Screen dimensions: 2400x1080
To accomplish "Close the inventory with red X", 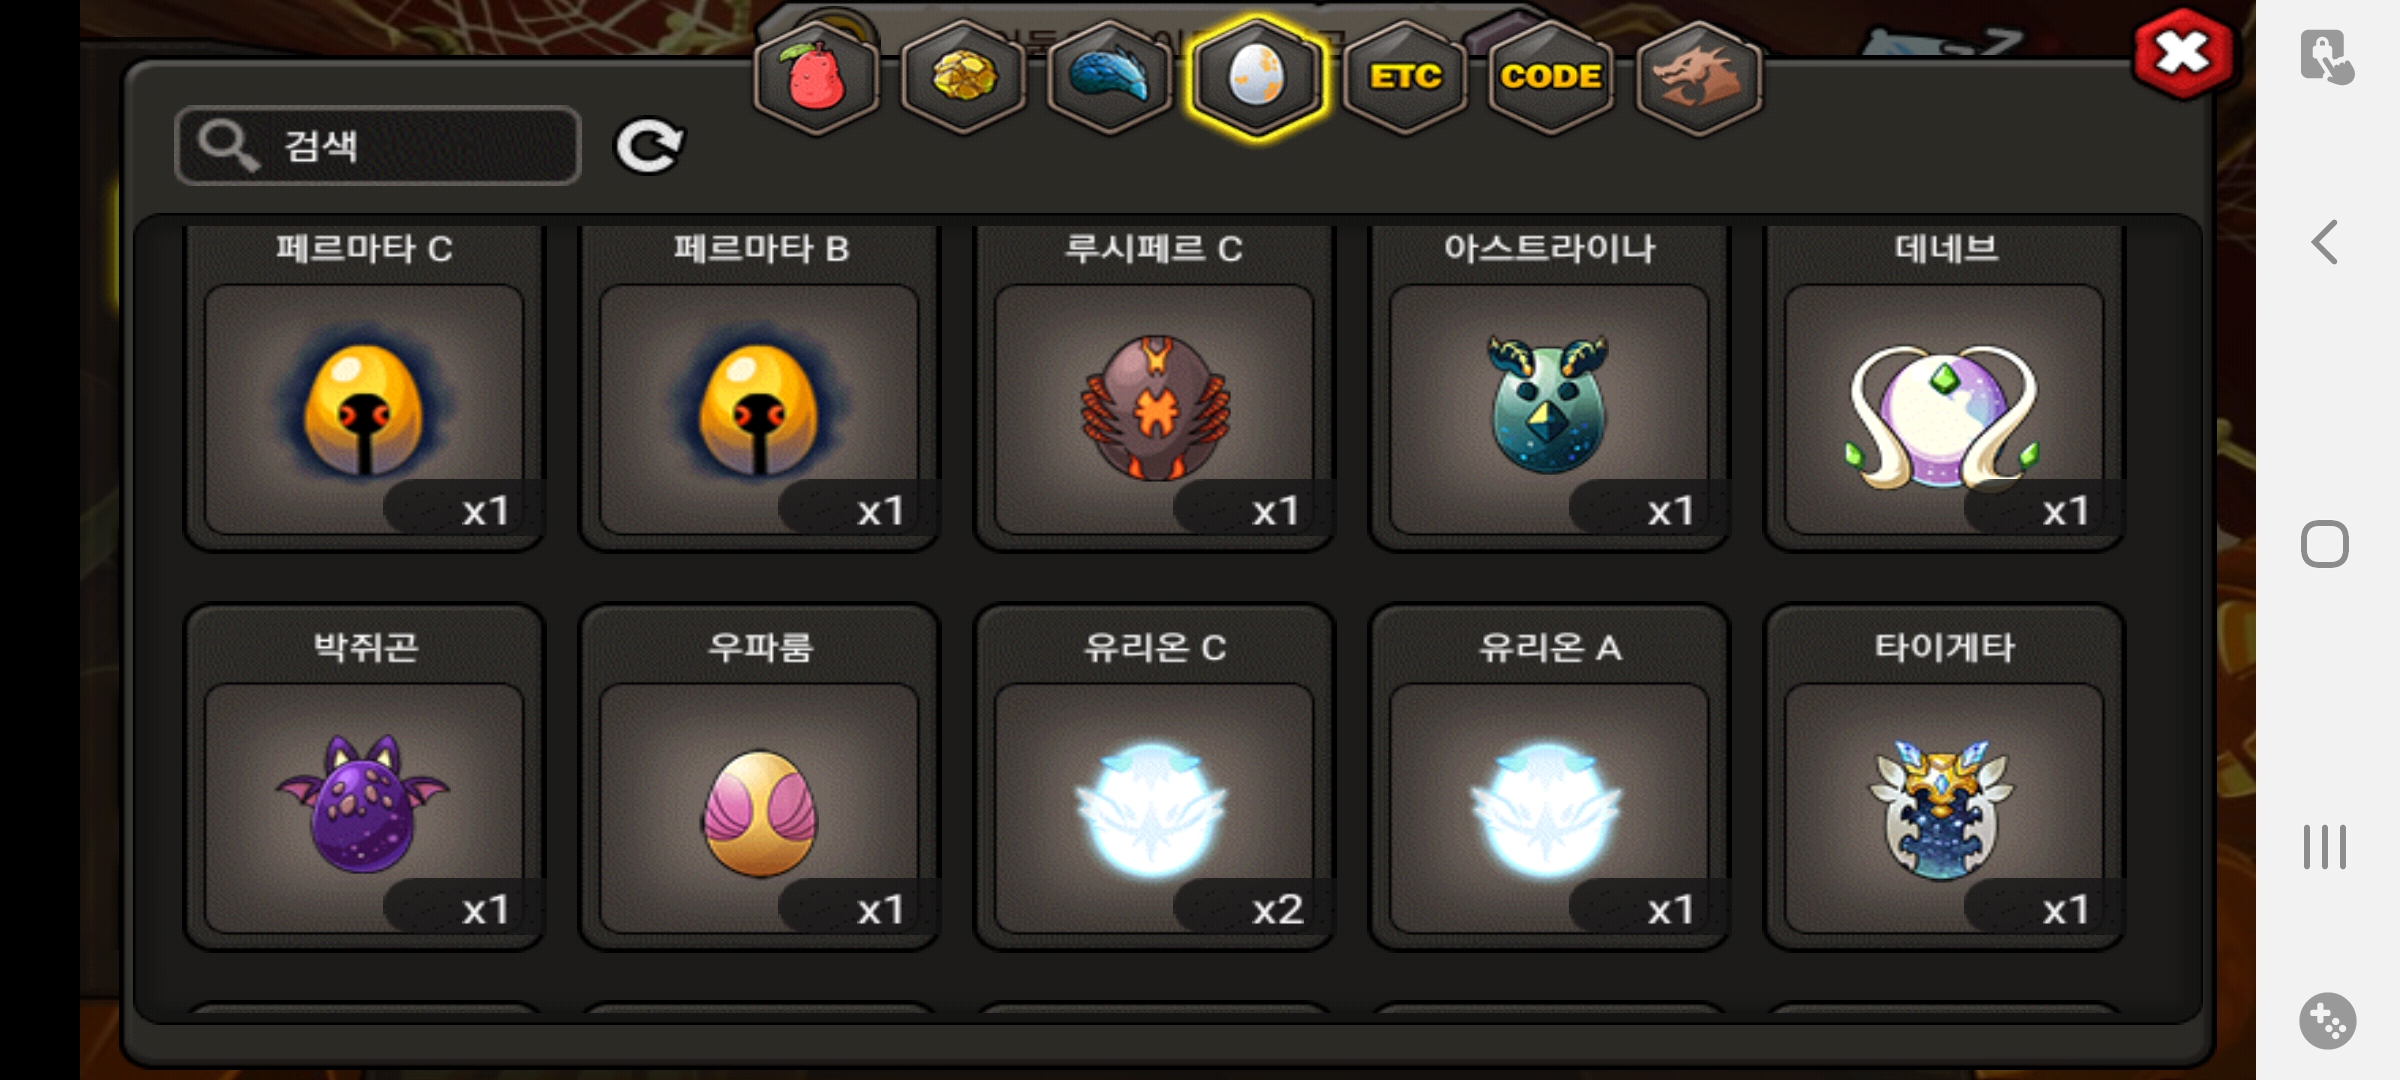I will click(2183, 53).
